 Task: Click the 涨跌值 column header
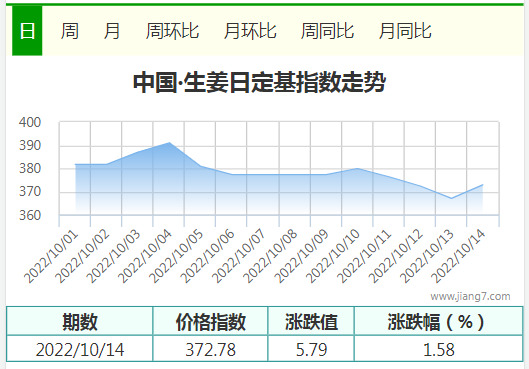(311, 321)
